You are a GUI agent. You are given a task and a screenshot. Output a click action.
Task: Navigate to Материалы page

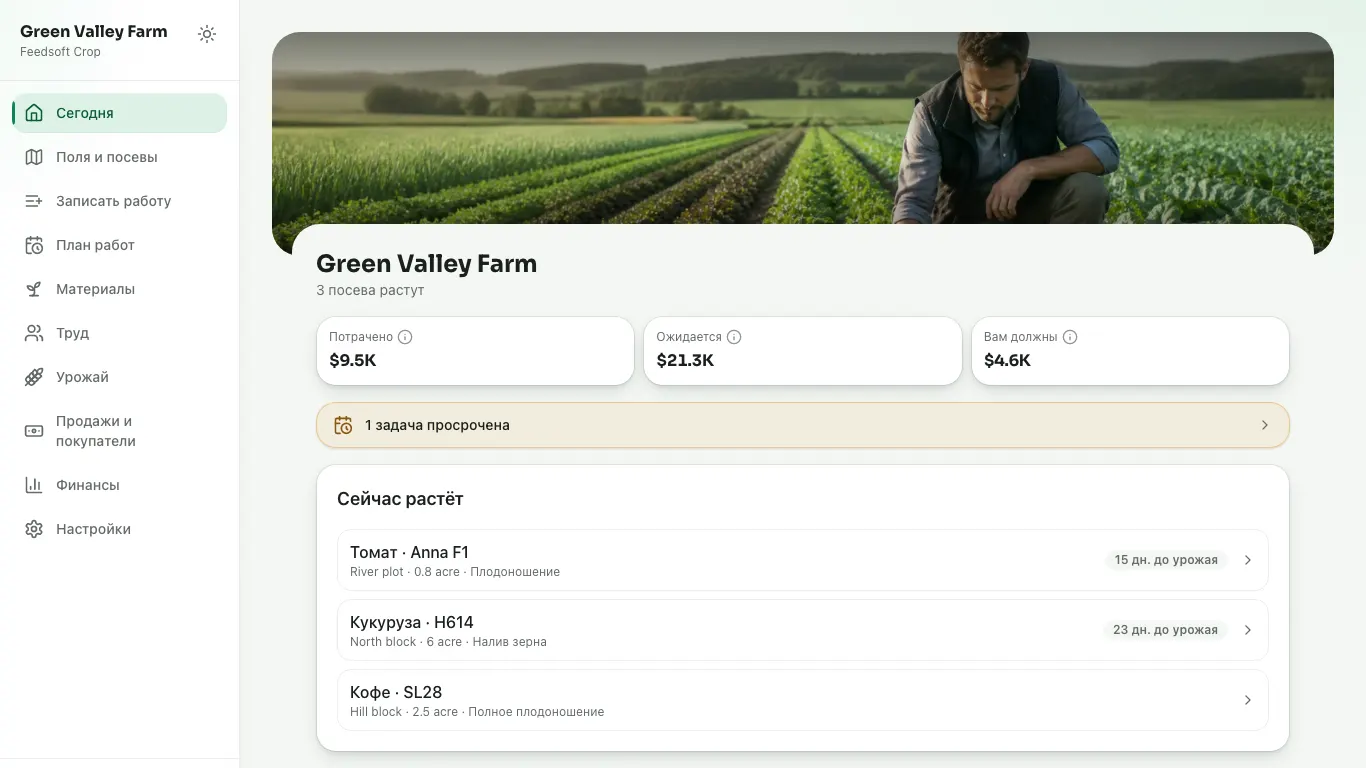pos(120,289)
